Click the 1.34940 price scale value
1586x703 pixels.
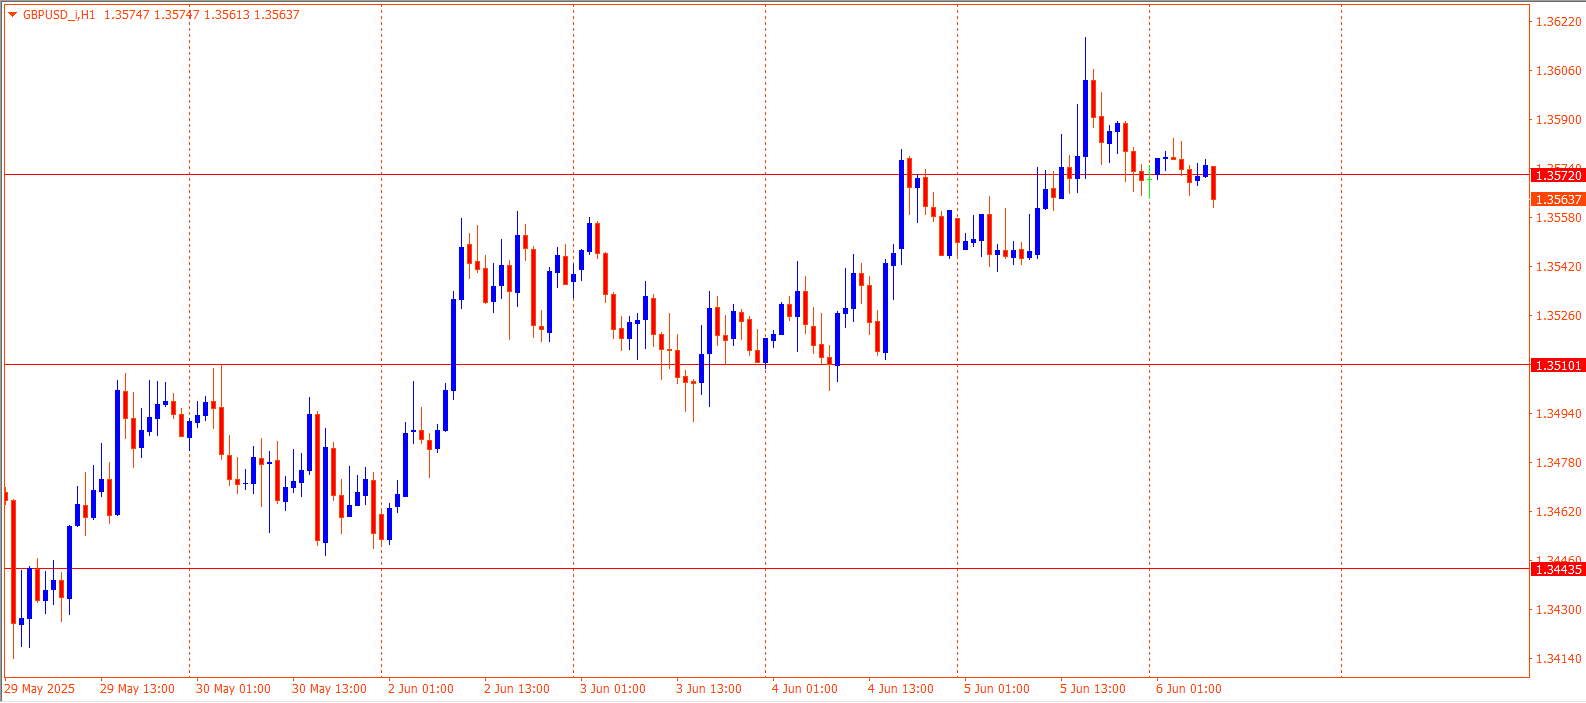click(x=1558, y=414)
